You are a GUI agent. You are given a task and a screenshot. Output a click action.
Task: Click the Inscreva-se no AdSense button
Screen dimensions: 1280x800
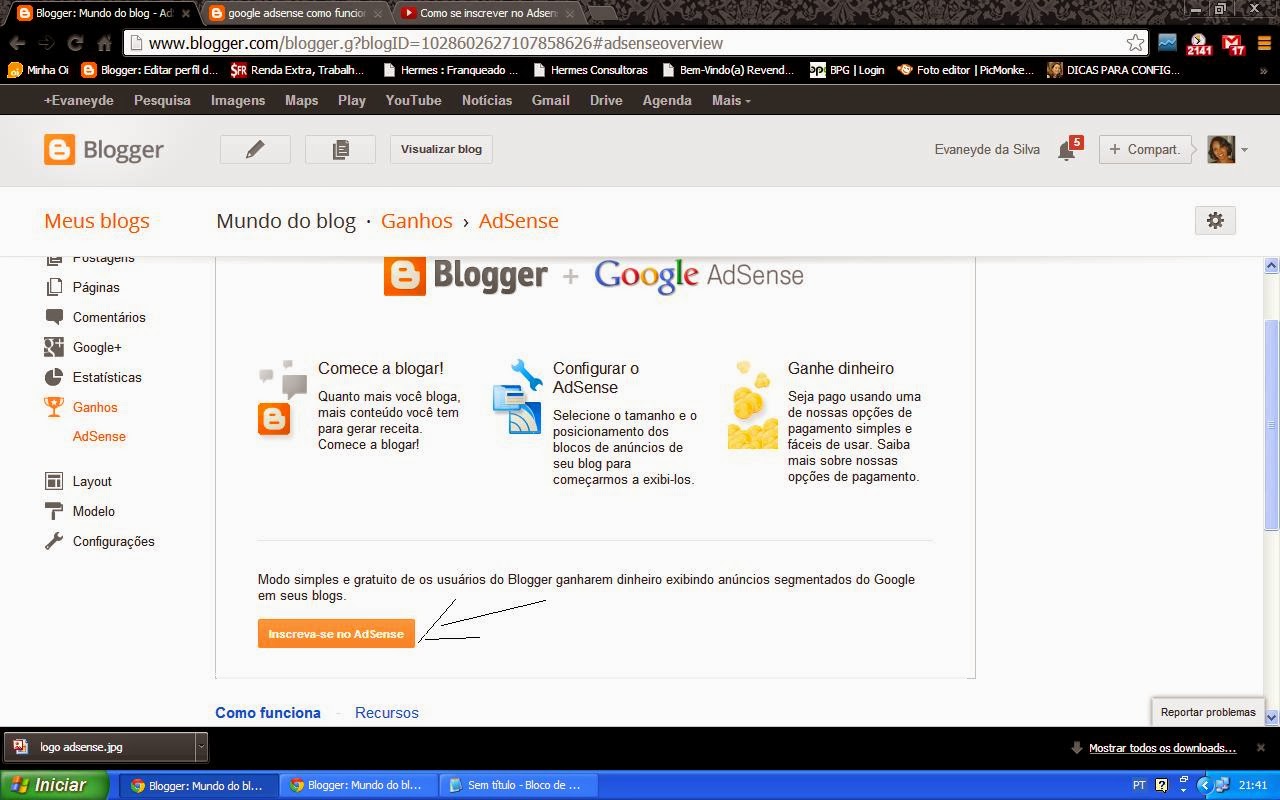[336, 634]
